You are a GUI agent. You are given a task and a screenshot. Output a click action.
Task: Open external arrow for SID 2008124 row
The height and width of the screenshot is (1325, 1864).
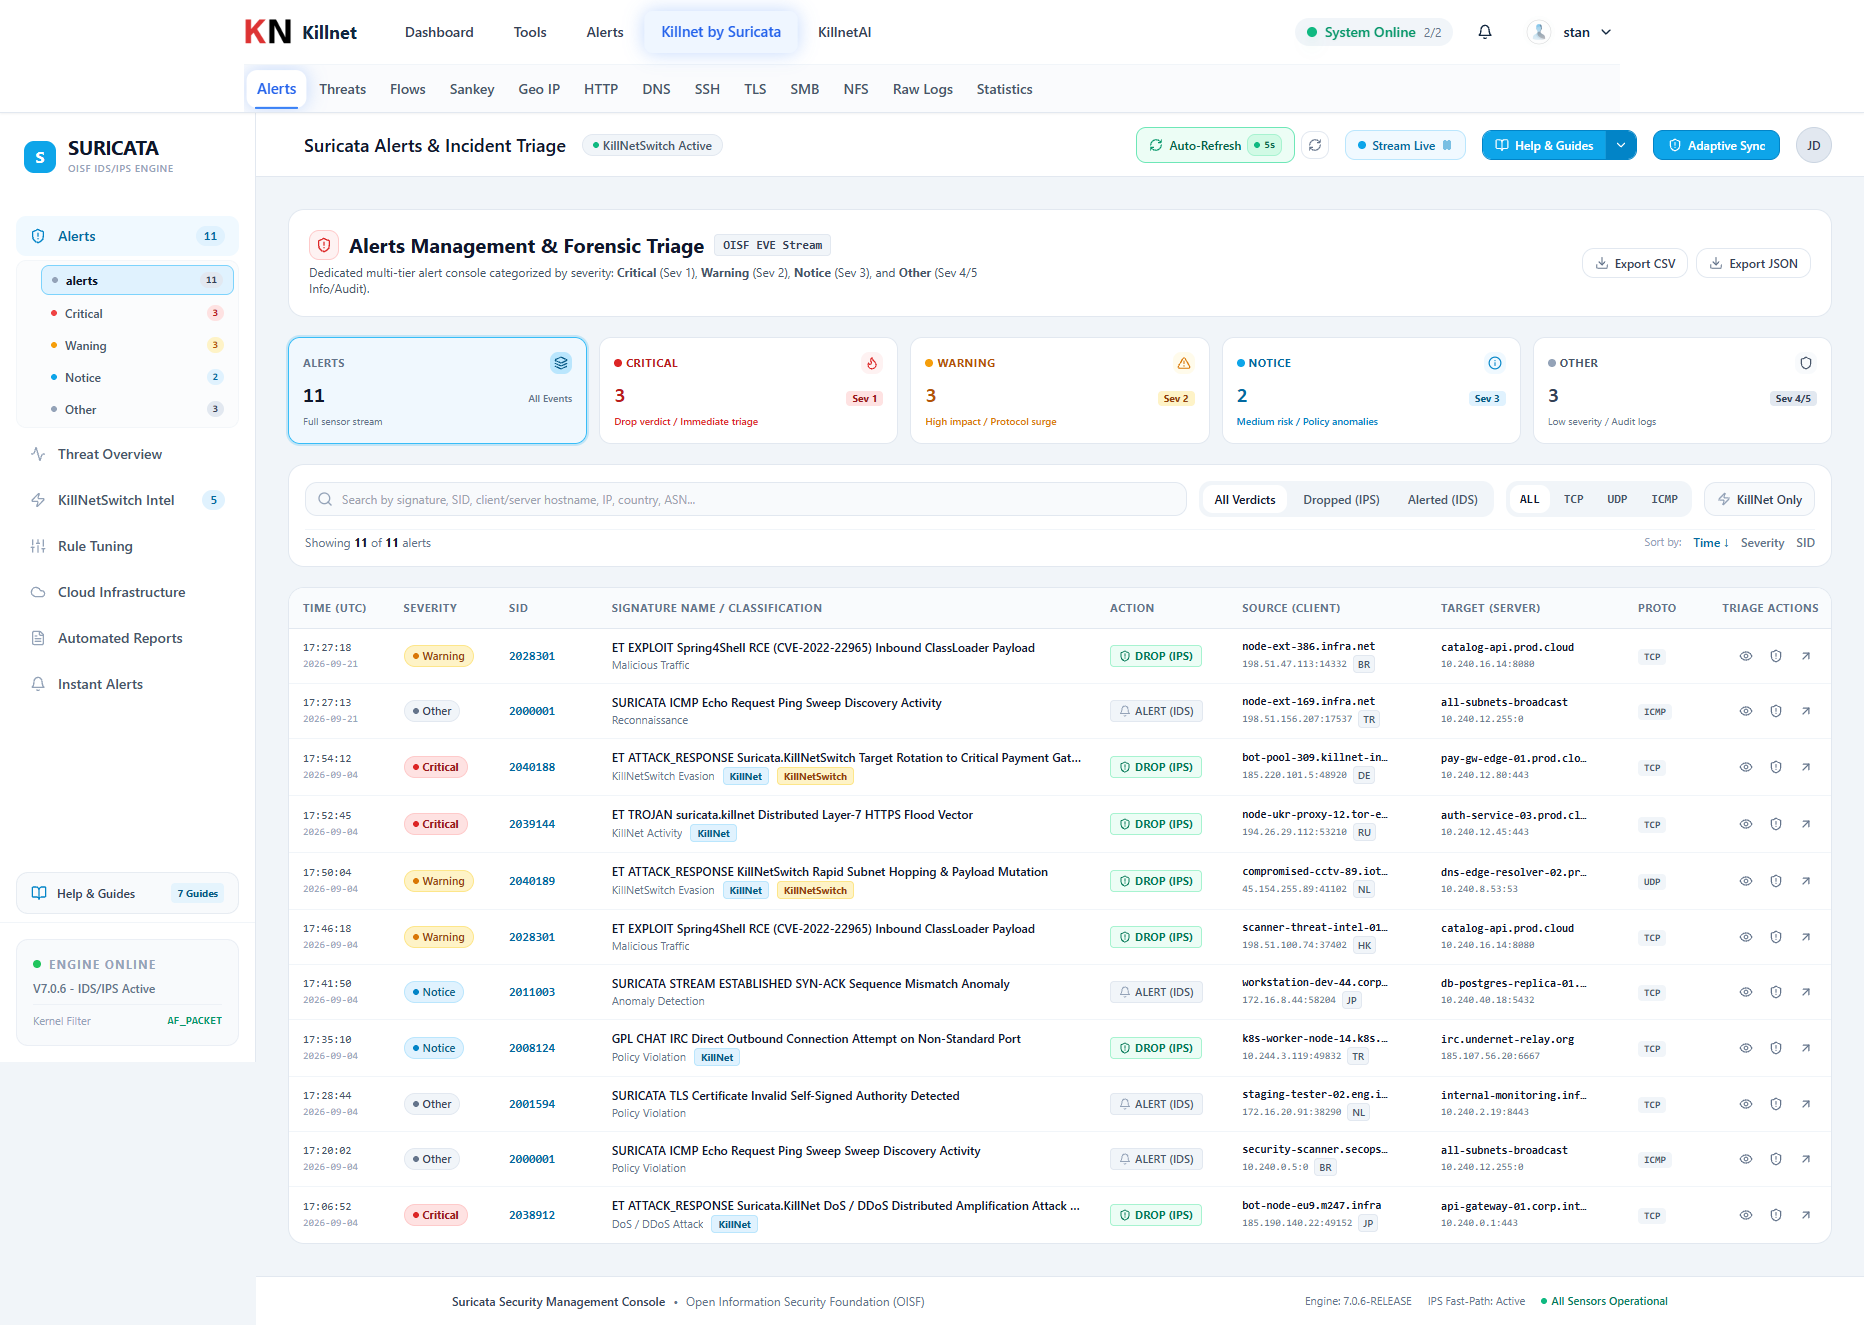(1806, 1048)
